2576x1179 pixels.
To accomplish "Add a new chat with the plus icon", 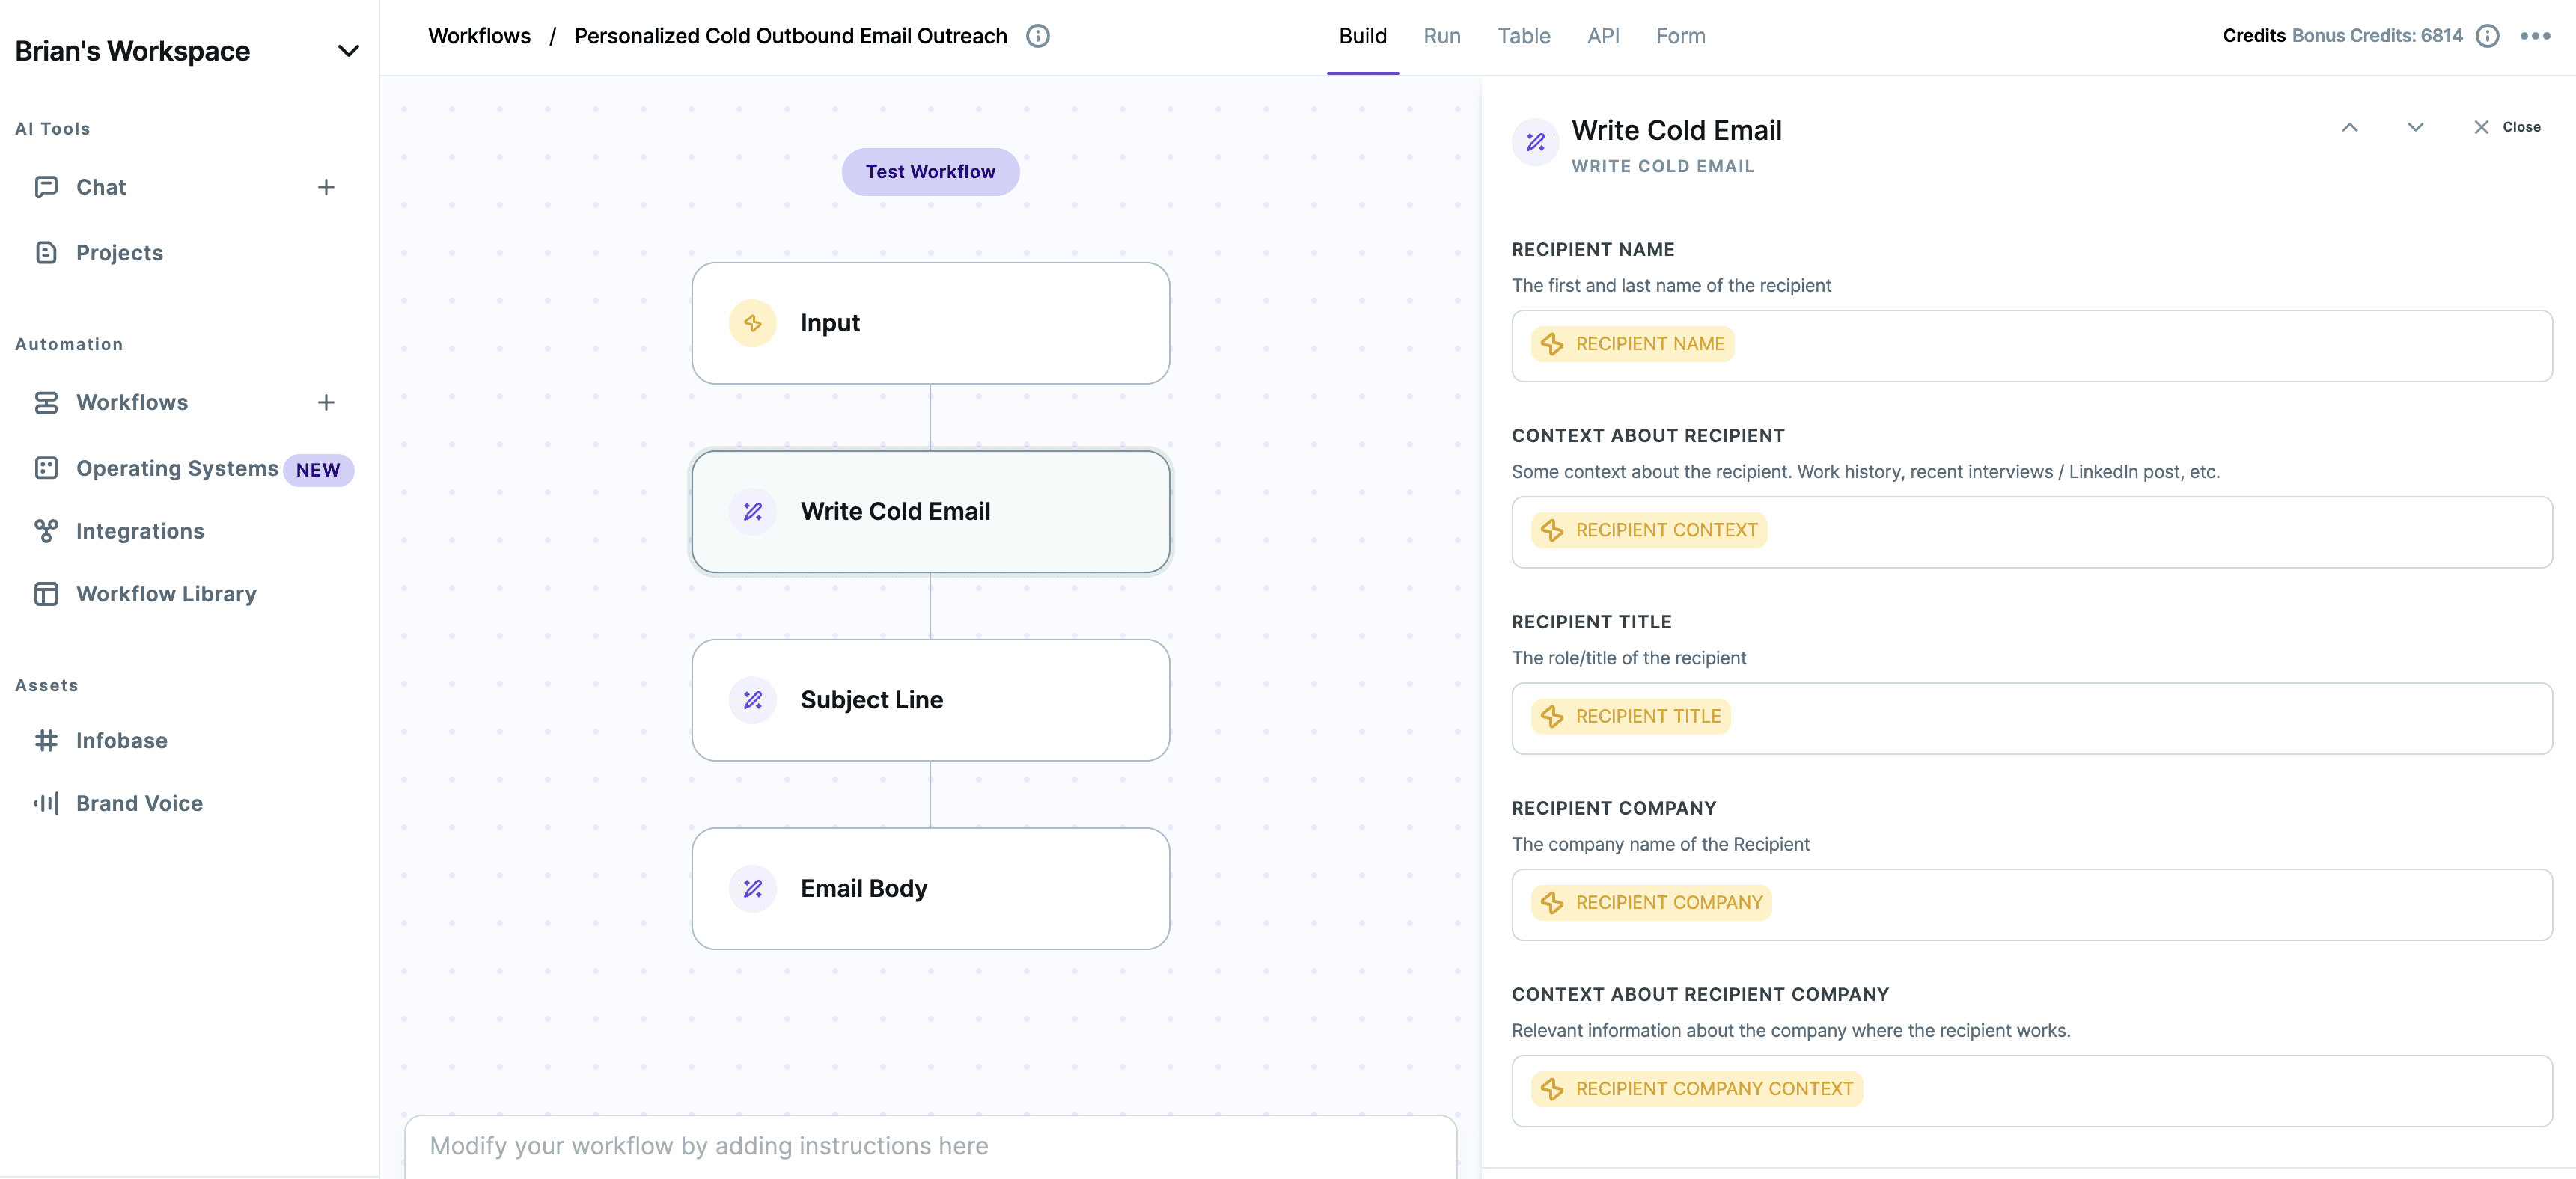I will (326, 187).
